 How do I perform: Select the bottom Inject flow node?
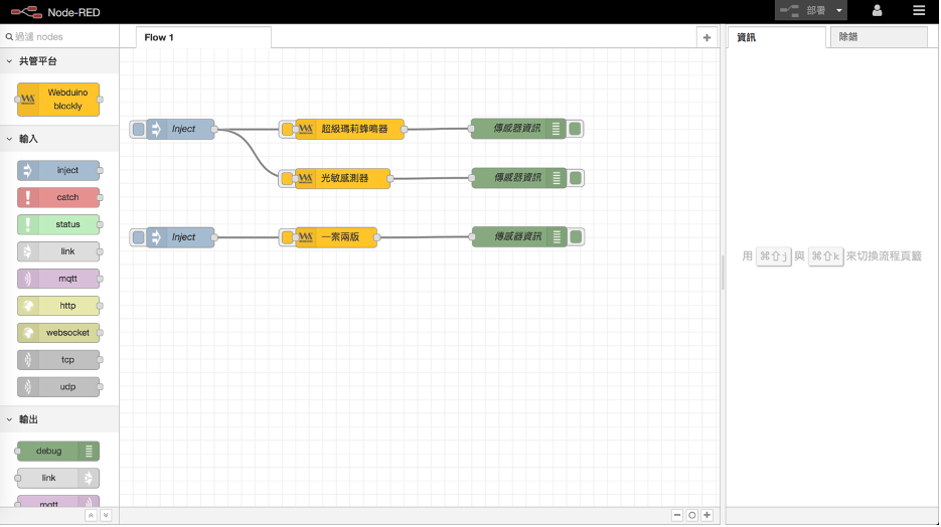point(180,237)
